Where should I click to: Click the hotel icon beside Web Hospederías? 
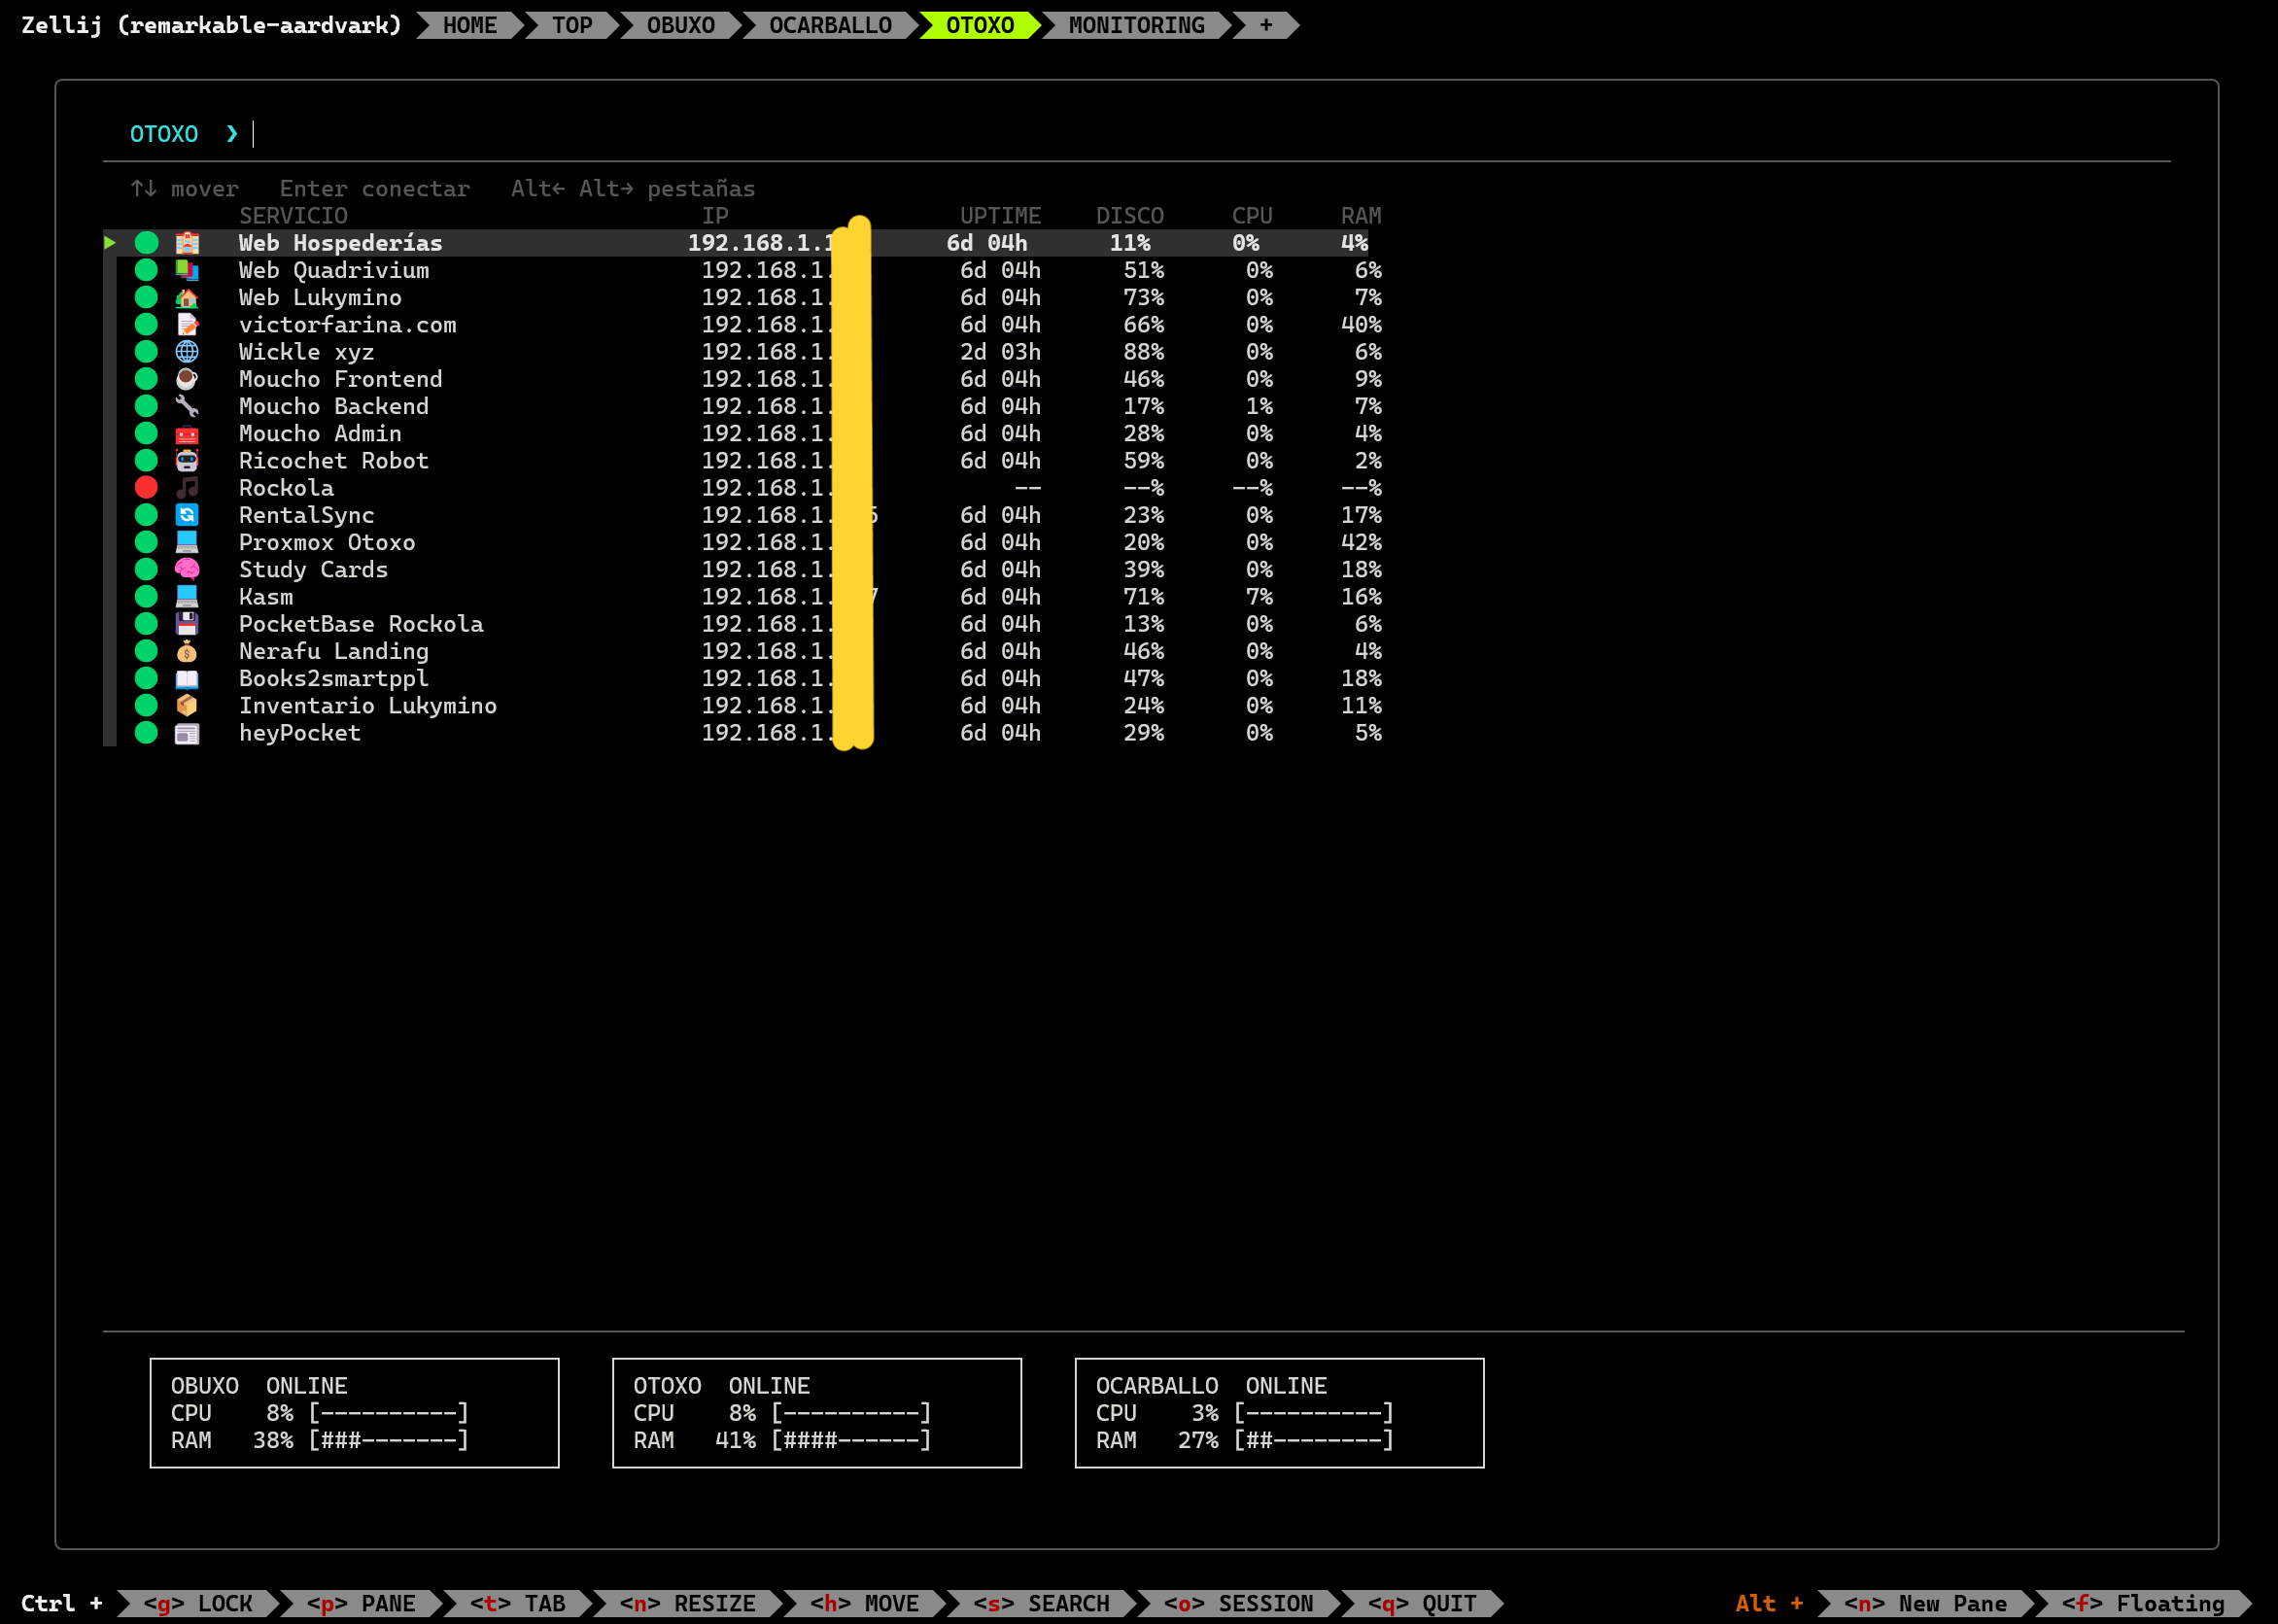187,243
